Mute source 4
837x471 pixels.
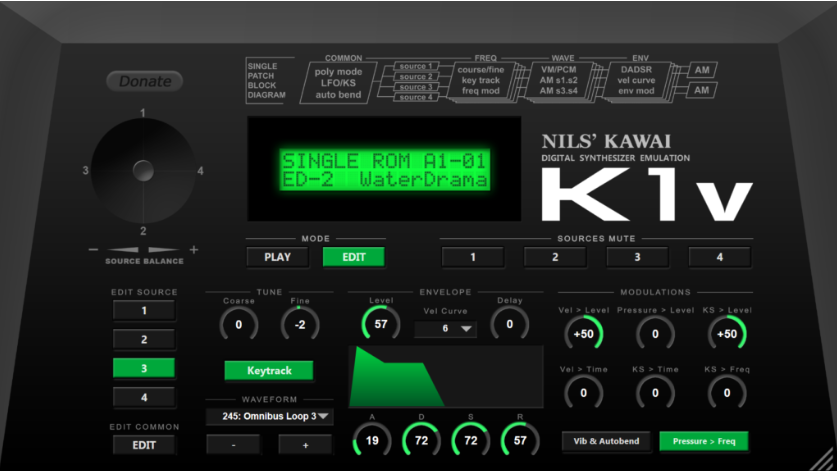click(720, 257)
